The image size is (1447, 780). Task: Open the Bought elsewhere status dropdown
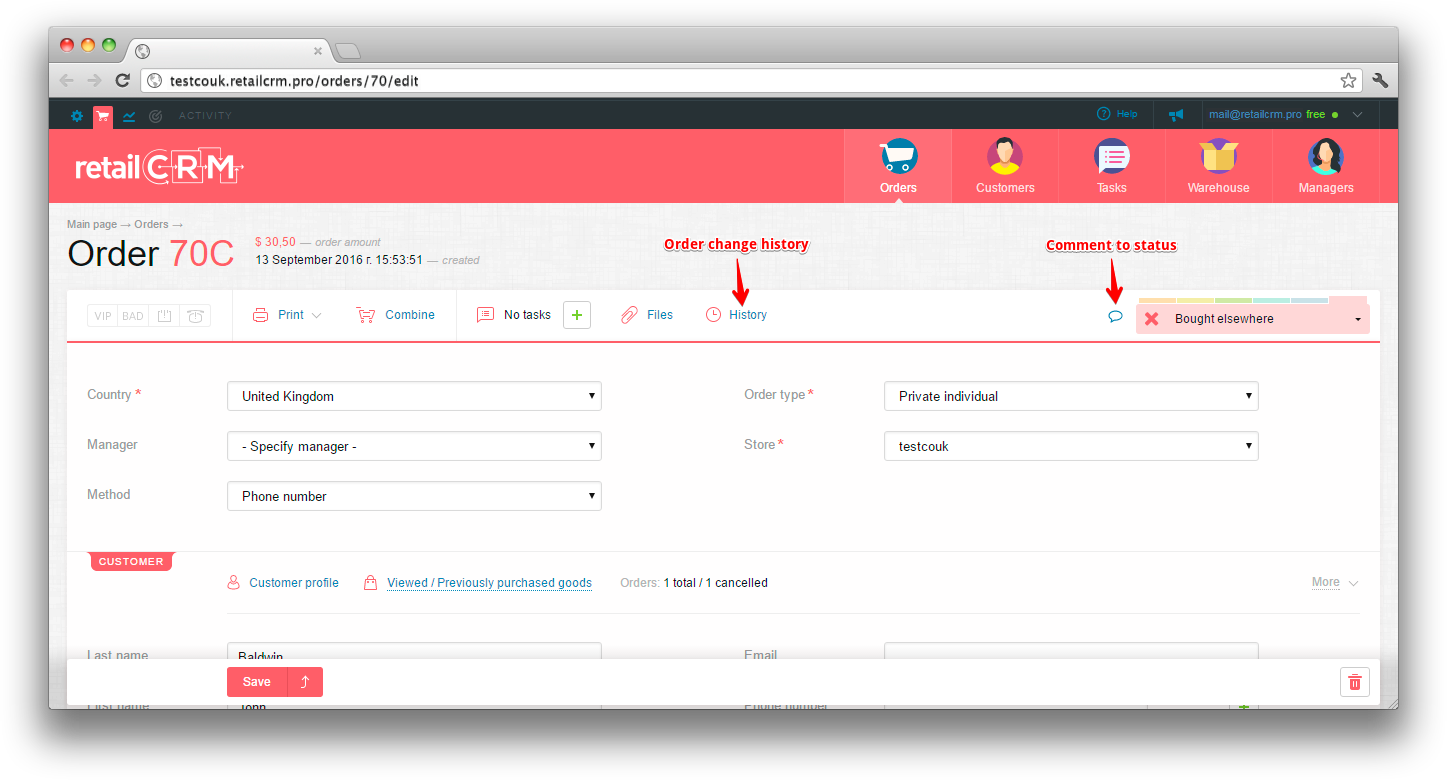pyautogui.click(x=1252, y=319)
